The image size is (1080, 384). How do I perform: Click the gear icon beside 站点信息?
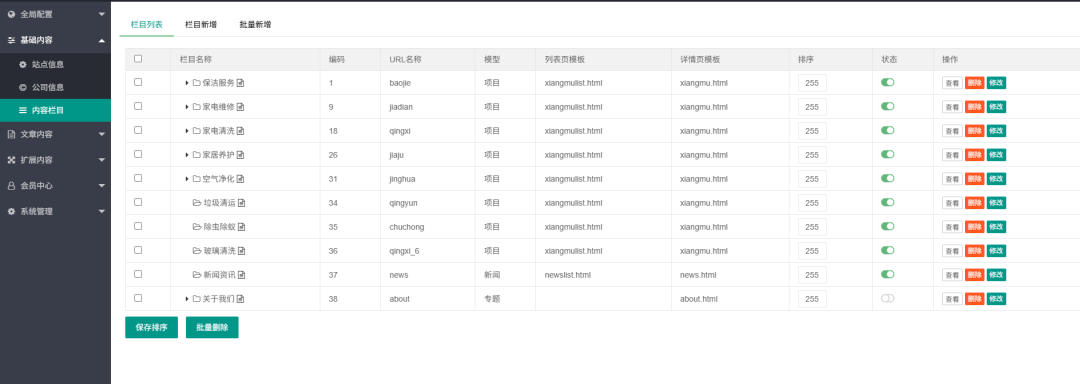[x=23, y=65]
